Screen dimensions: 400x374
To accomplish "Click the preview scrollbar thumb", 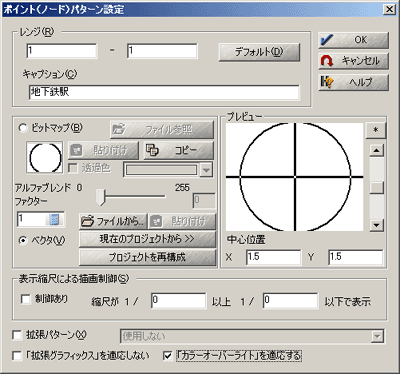I will point(377,188).
